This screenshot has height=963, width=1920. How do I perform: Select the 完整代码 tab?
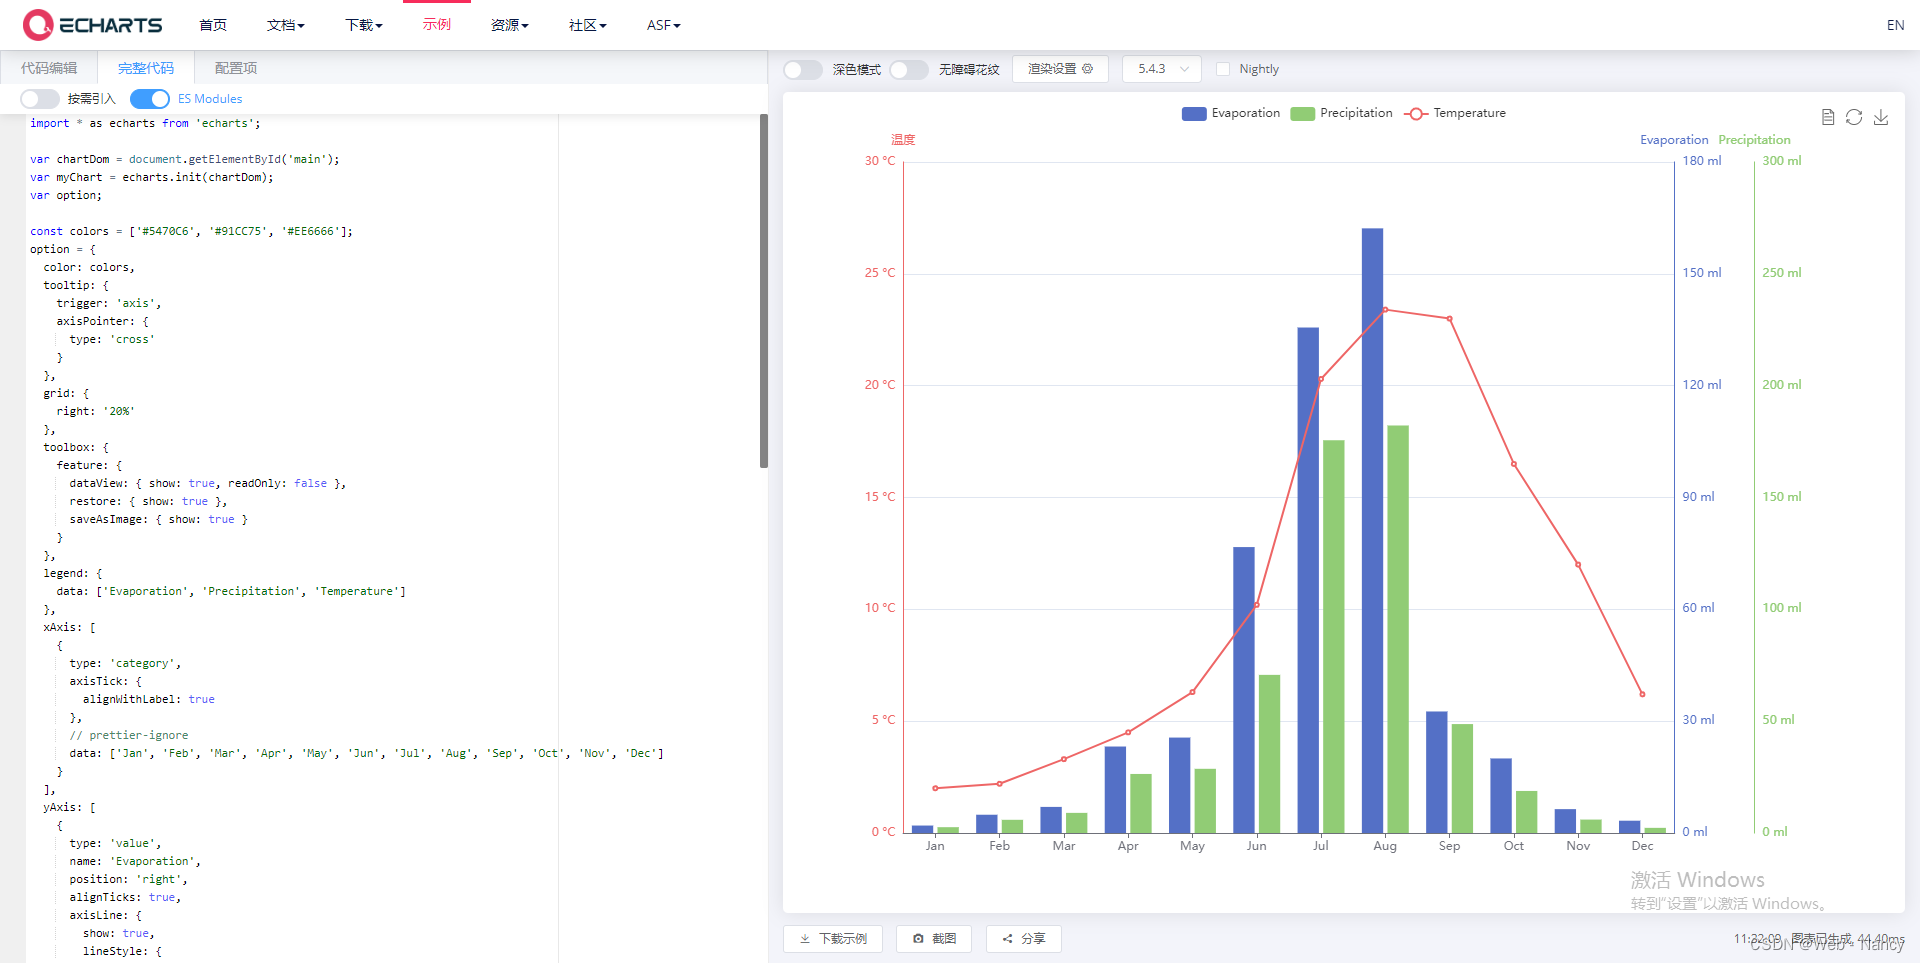click(145, 68)
